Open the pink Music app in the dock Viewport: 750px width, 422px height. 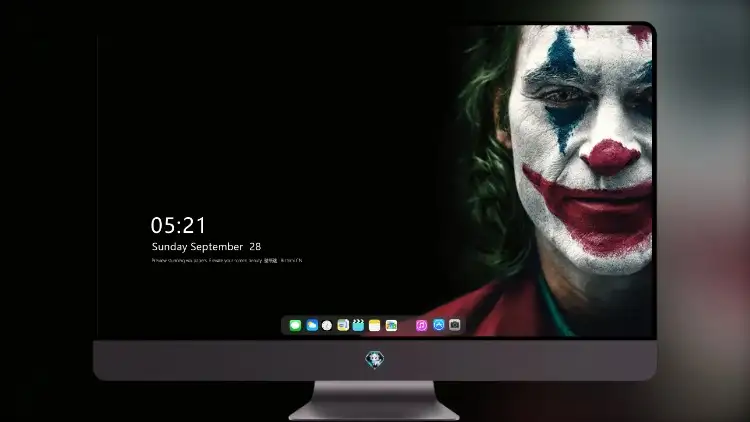click(x=421, y=325)
